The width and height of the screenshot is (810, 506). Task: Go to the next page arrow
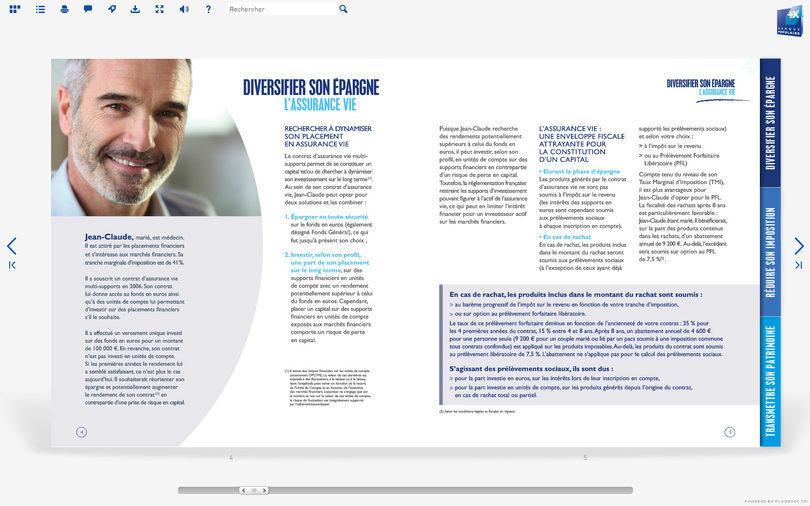[799, 246]
